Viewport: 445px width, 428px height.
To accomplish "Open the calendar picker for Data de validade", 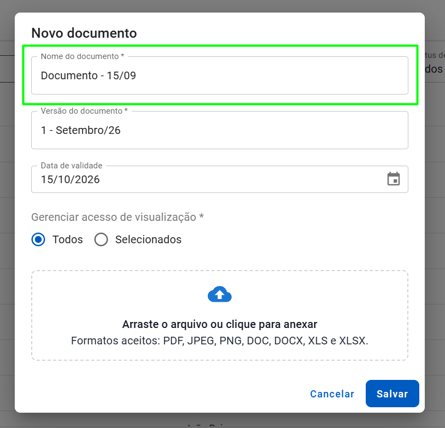I will point(393,179).
